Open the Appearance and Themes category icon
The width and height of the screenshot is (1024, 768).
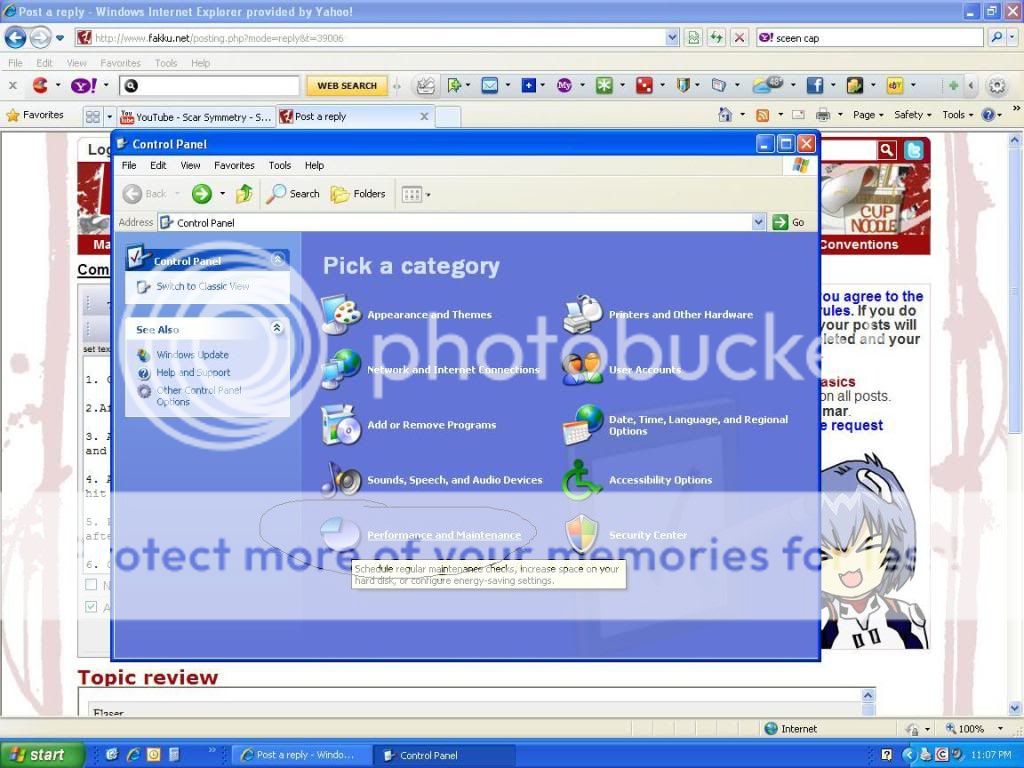340,314
